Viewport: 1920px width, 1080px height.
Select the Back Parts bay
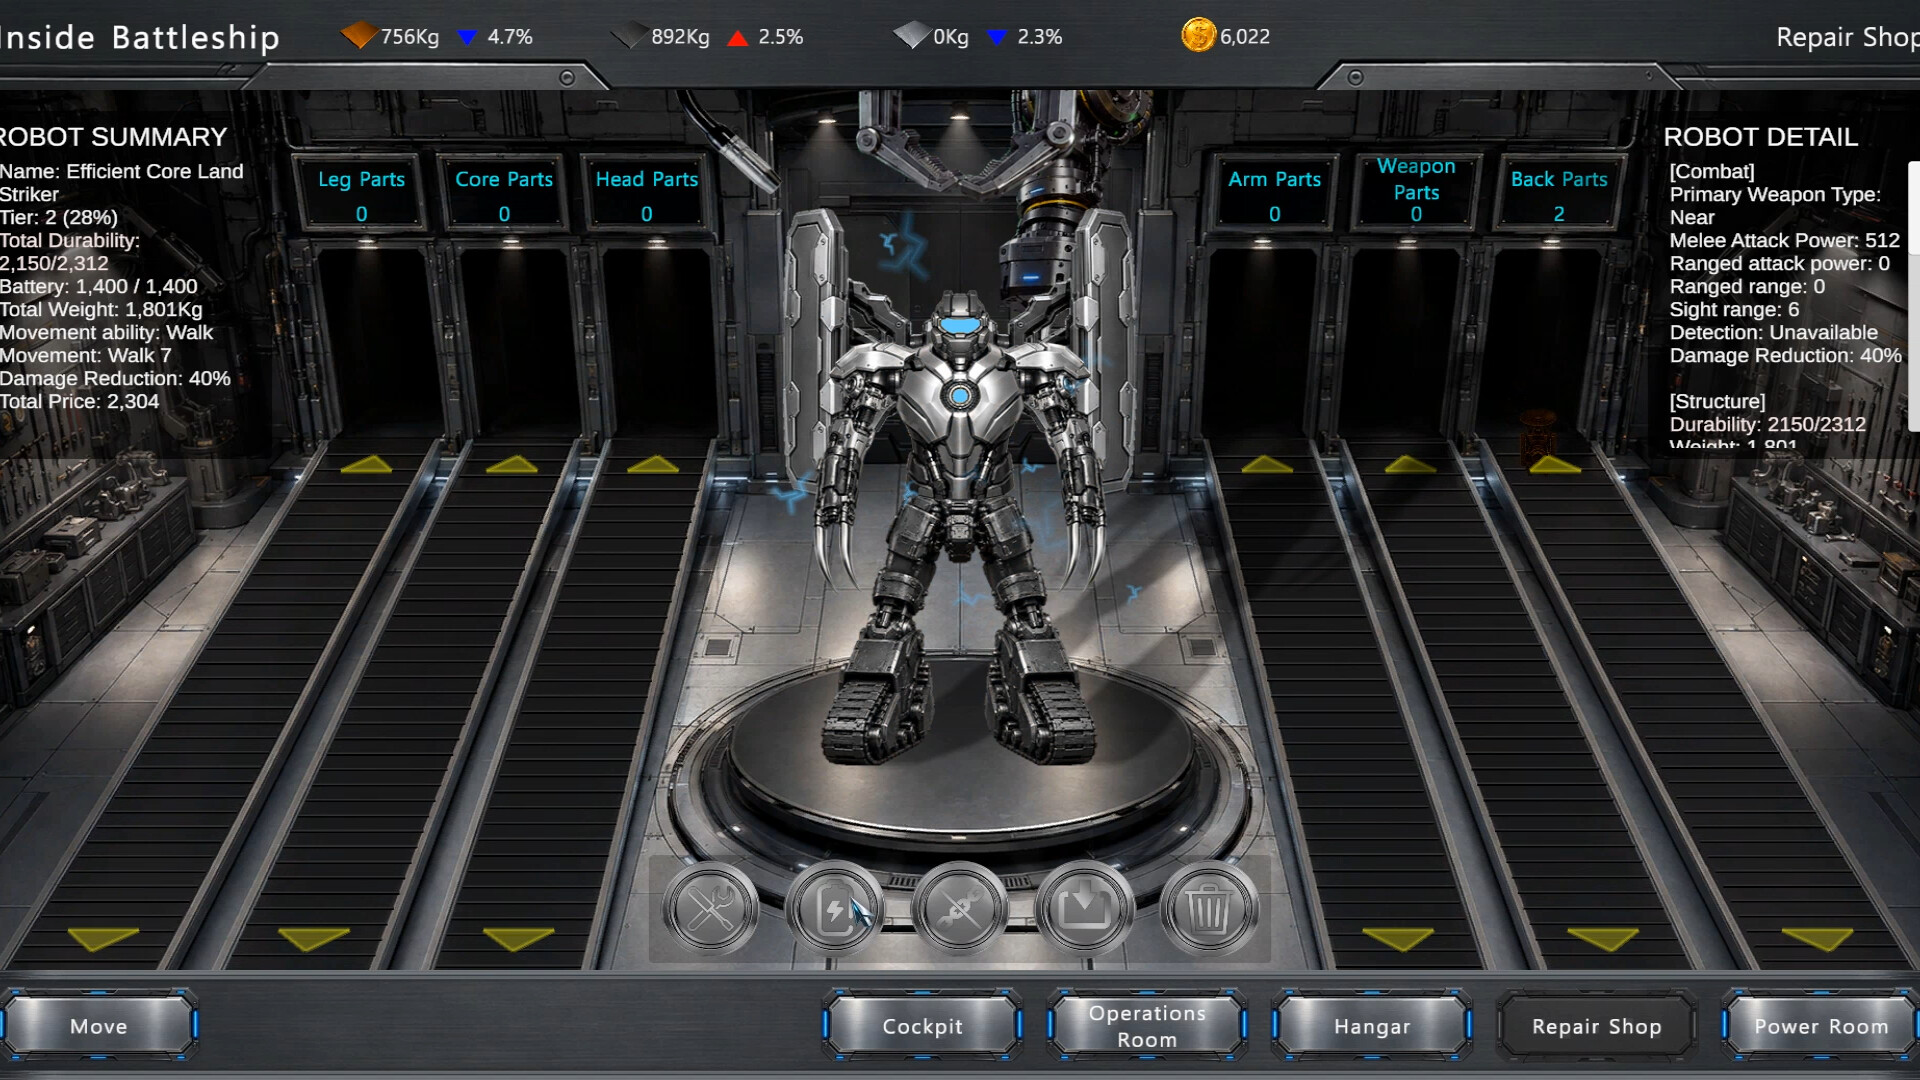coord(1559,194)
